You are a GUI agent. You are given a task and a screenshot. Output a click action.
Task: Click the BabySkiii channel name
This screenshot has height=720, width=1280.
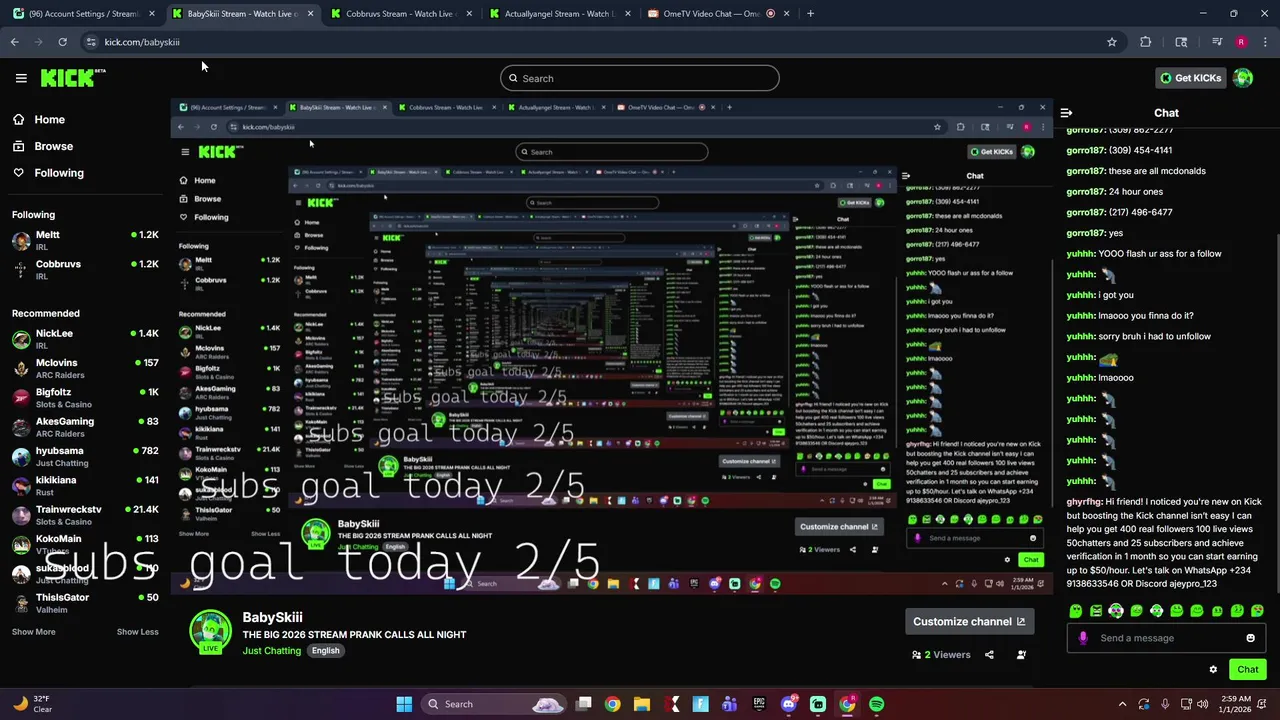tap(272, 618)
